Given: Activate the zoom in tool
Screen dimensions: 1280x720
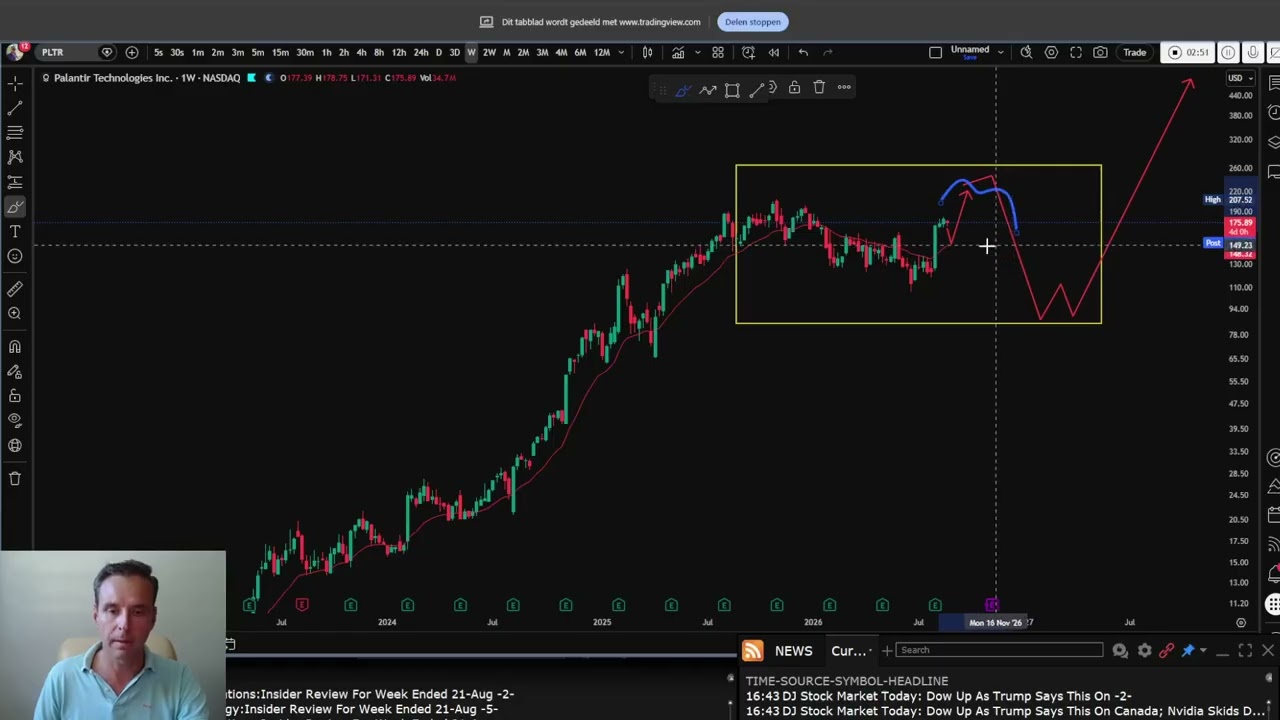Looking at the screenshot, I should click(x=15, y=314).
